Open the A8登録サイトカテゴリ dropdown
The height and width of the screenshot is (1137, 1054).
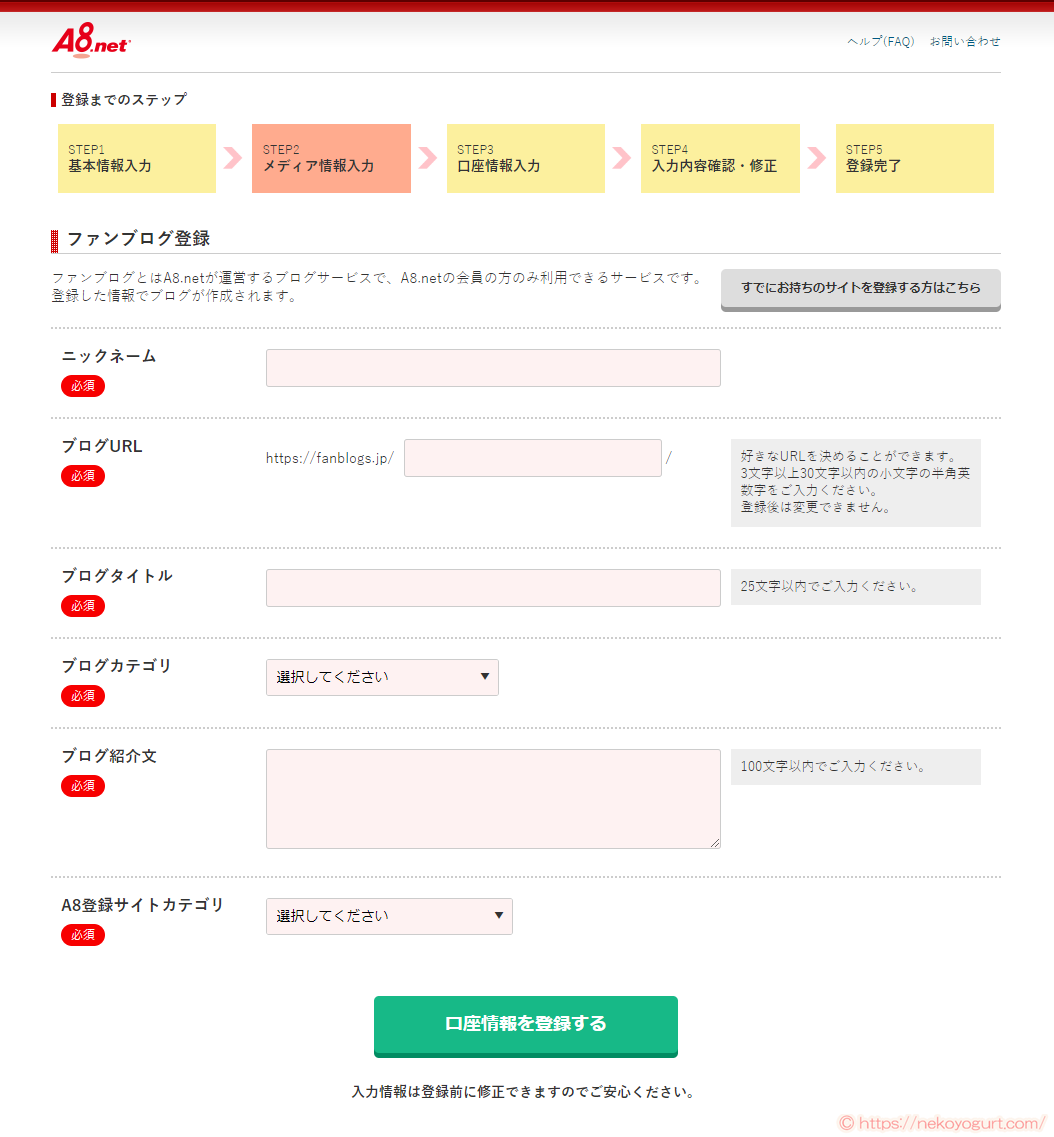[x=389, y=916]
